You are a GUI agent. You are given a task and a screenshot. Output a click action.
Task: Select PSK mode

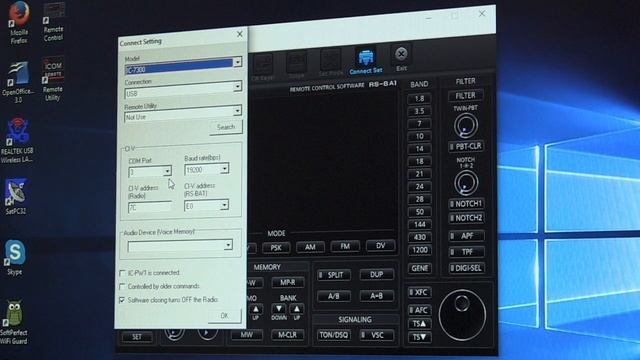pos(276,247)
